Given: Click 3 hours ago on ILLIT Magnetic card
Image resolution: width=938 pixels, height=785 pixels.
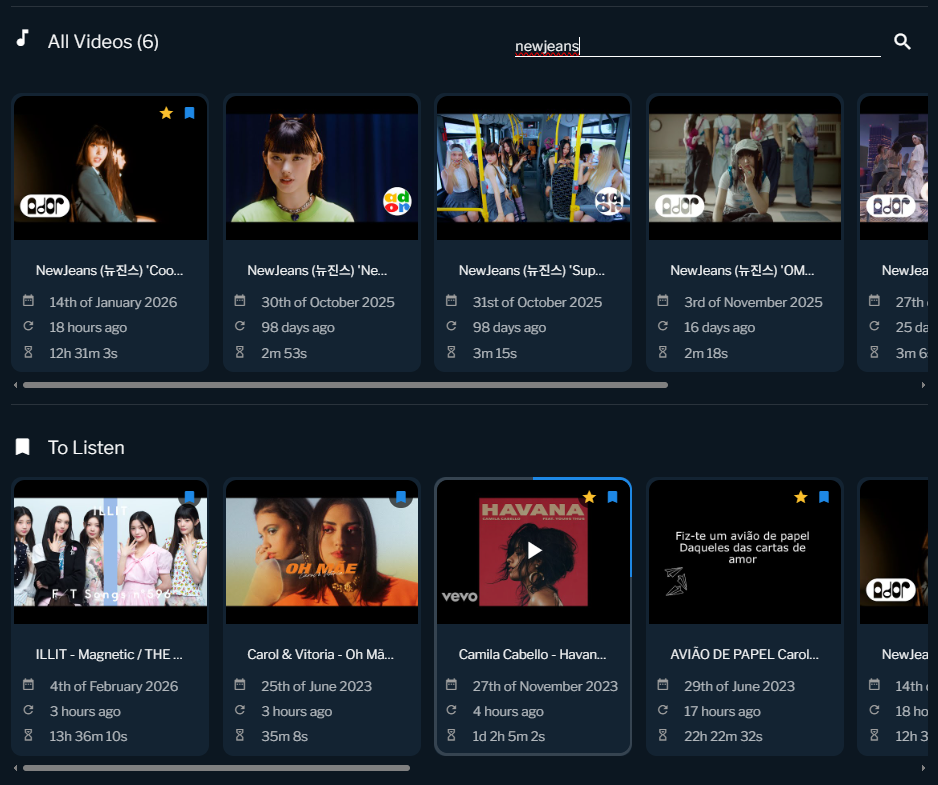Looking at the screenshot, I should (85, 711).
